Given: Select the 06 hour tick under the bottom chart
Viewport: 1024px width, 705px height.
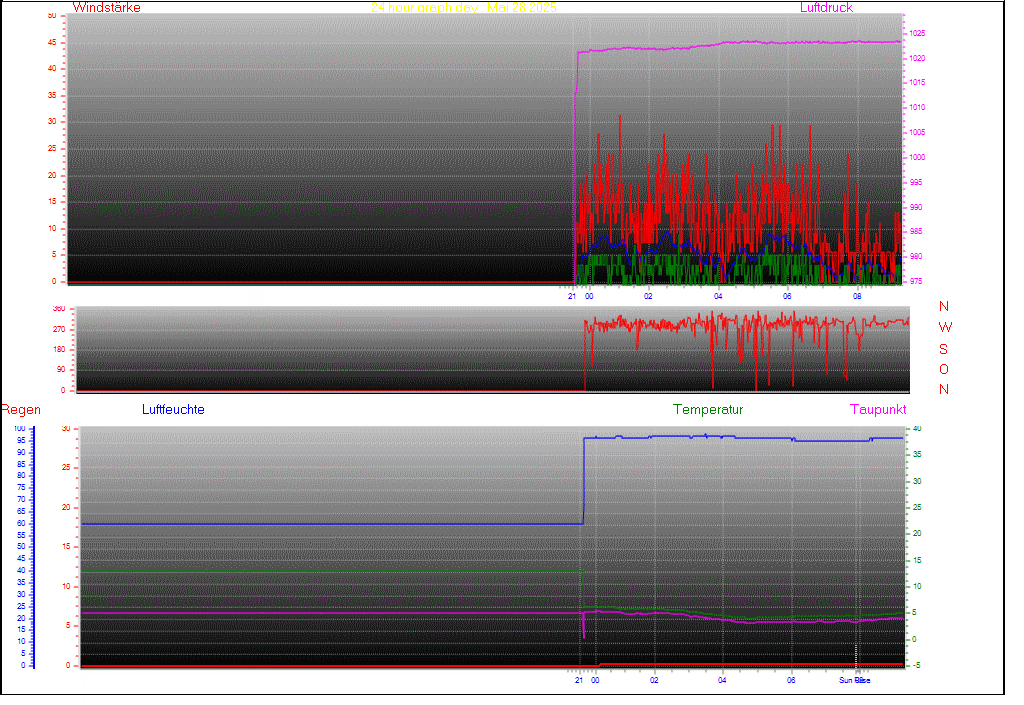Looking at the screenshot, I should pyautogui.click(x=792, y=680).
